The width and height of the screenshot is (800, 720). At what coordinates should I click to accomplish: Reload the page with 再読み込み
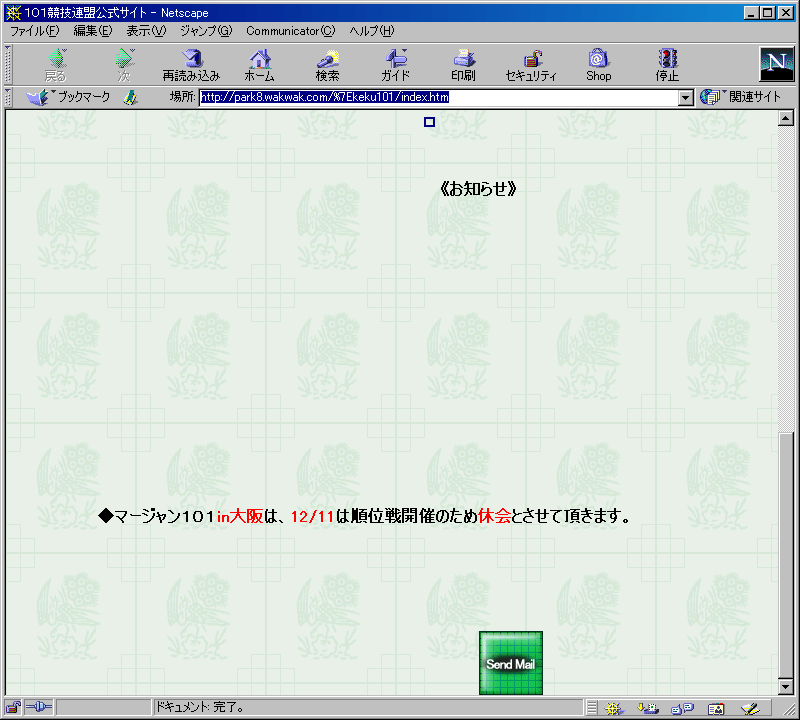click(x=191, y=65)
